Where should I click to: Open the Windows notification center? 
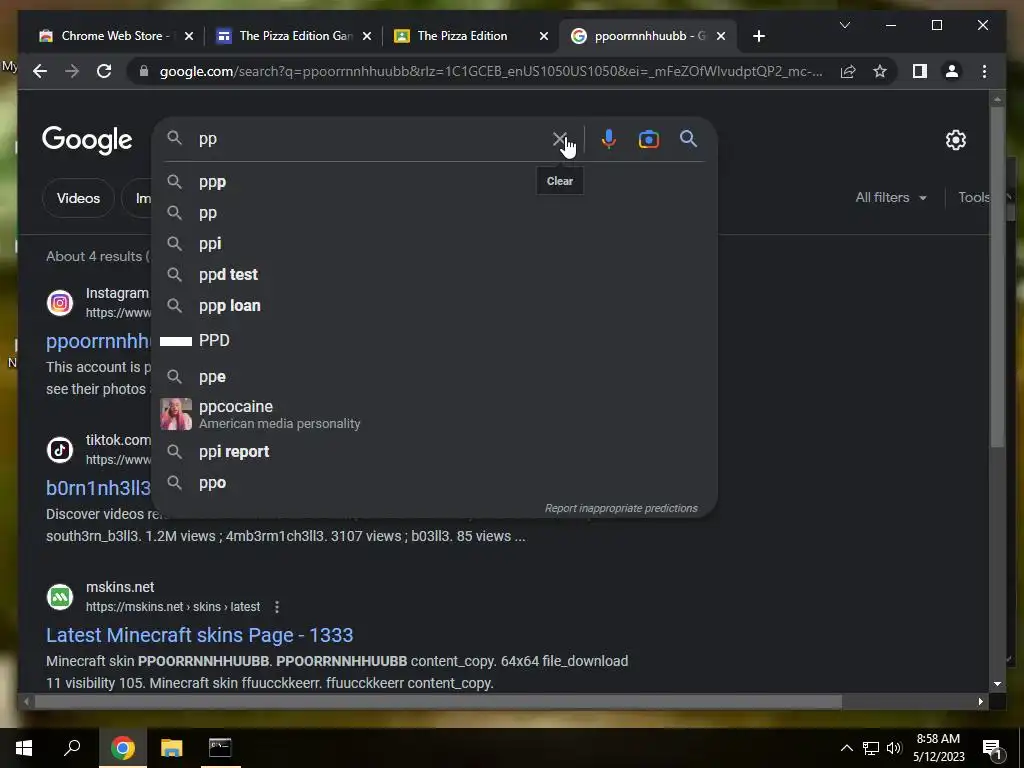[x=993, y=749]
